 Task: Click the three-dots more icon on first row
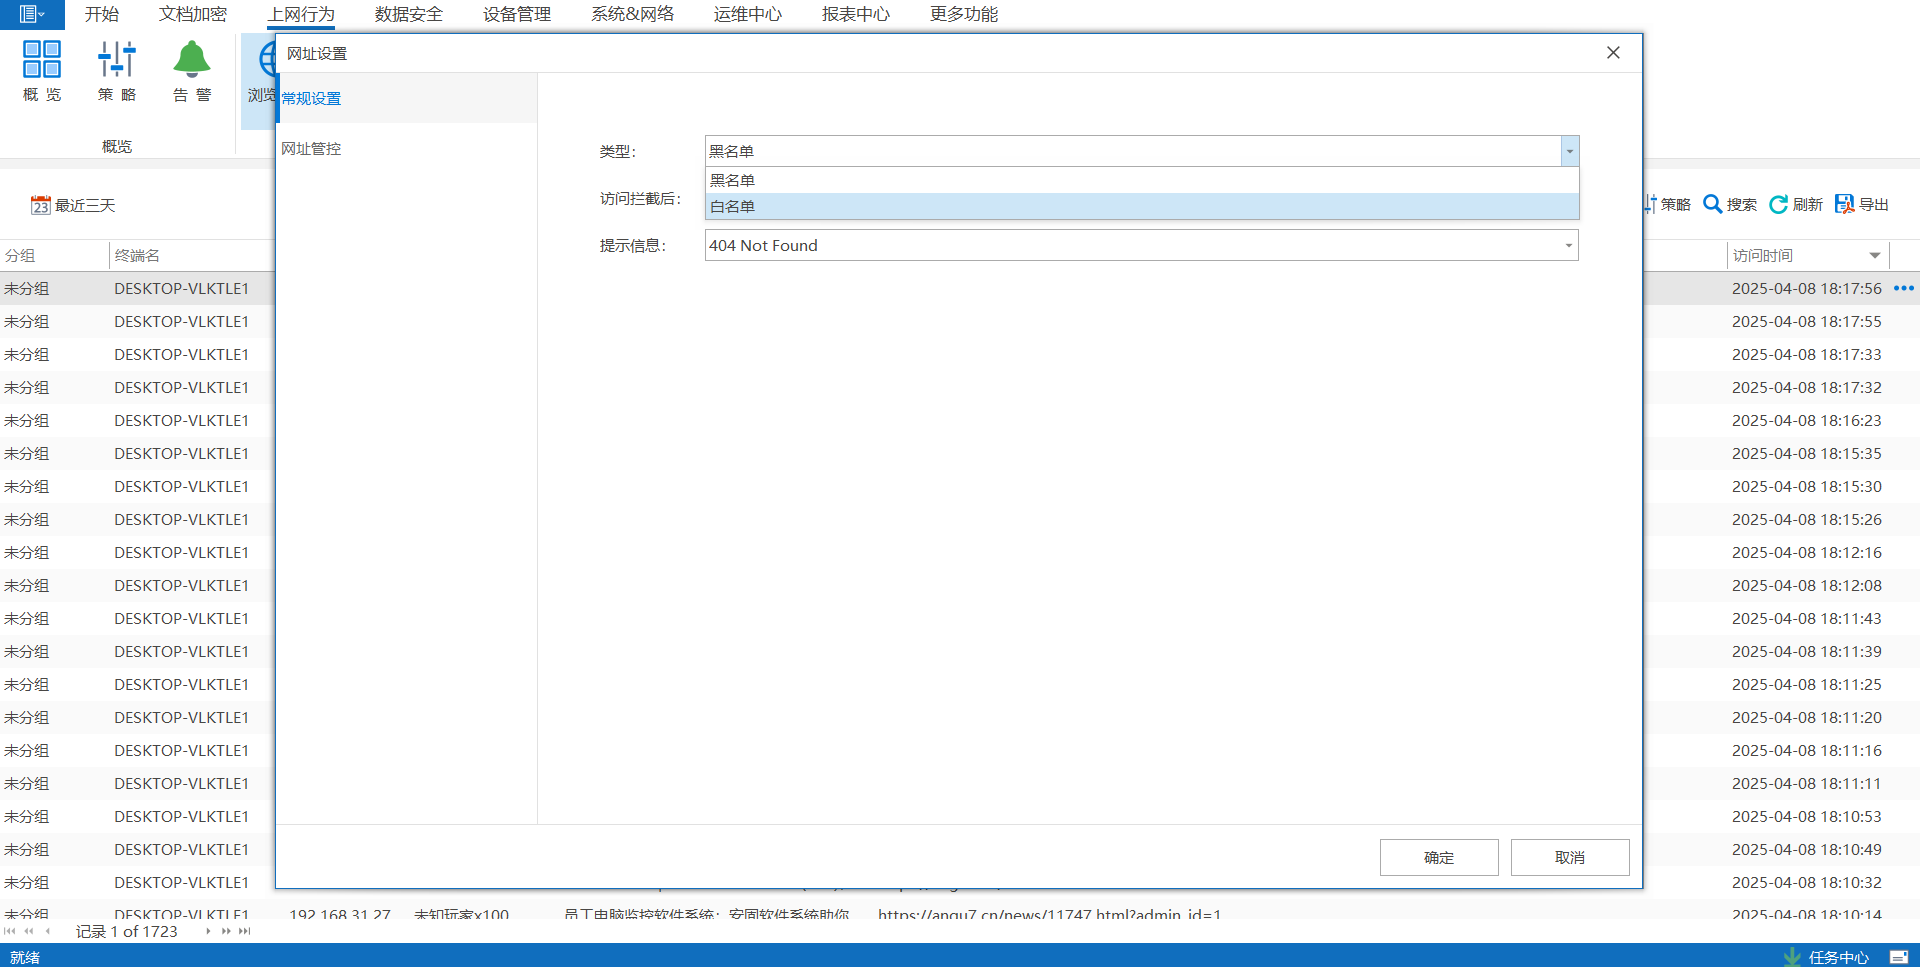pos(1904,288)
